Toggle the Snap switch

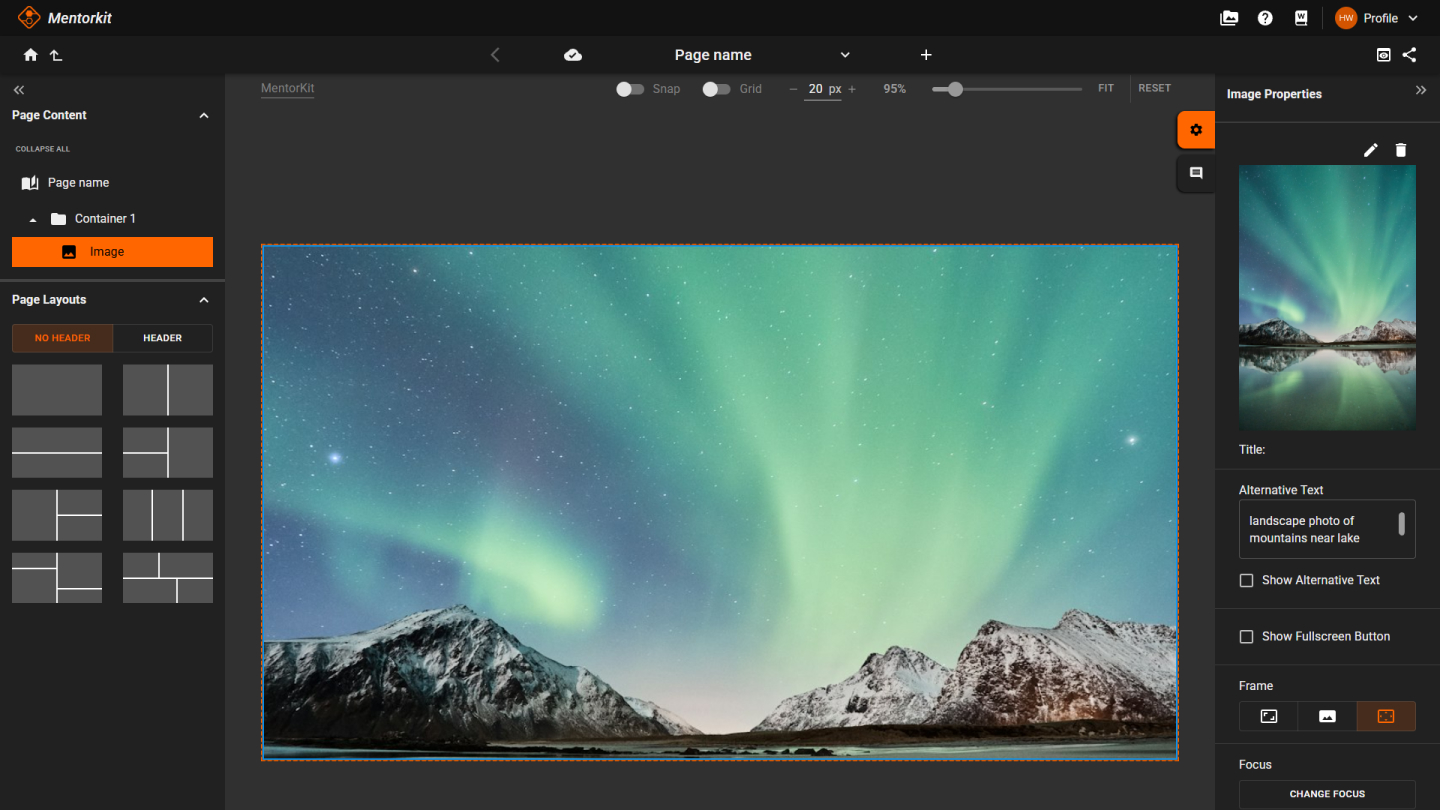(x=630, y=89)
